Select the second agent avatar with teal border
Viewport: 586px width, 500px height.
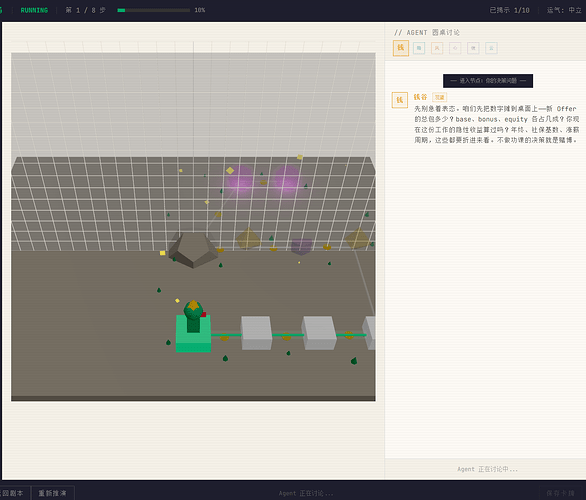(419, 48)
